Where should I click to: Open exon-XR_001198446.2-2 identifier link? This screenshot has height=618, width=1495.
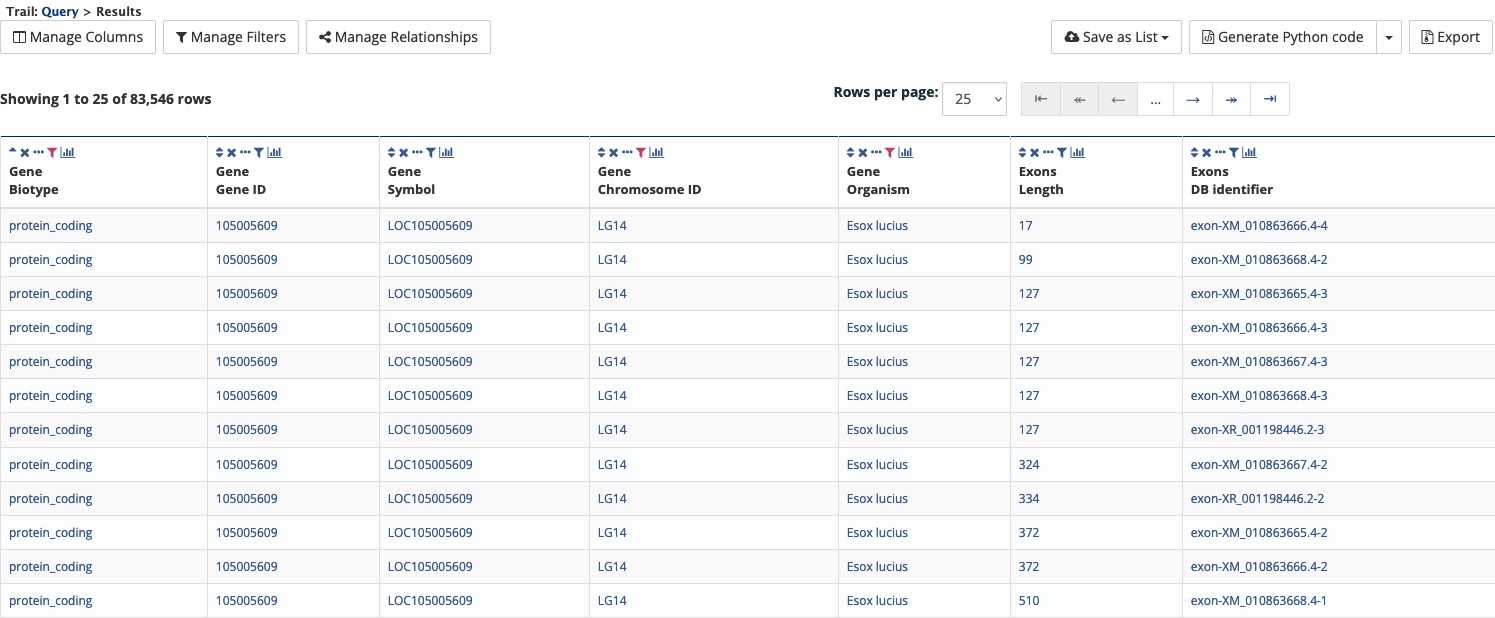pos(1257,498)
